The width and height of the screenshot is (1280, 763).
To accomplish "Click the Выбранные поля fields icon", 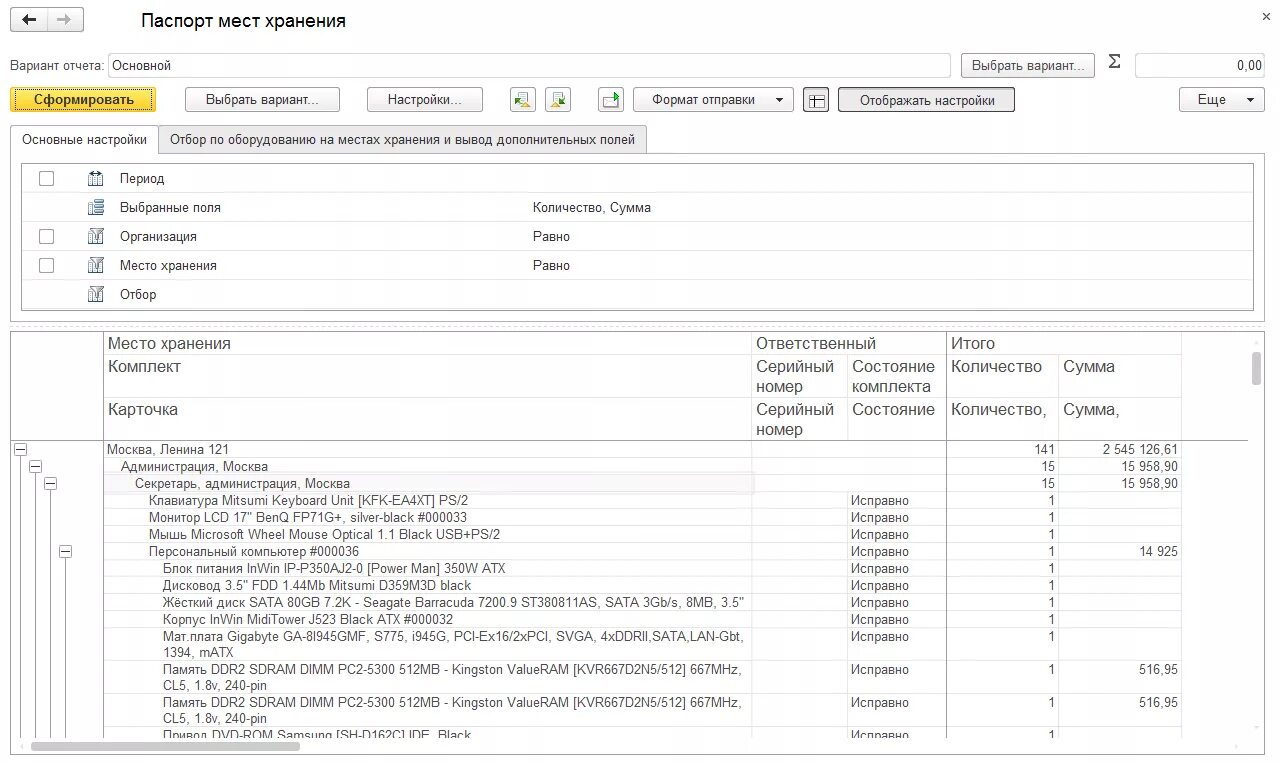I will point(96,208).
